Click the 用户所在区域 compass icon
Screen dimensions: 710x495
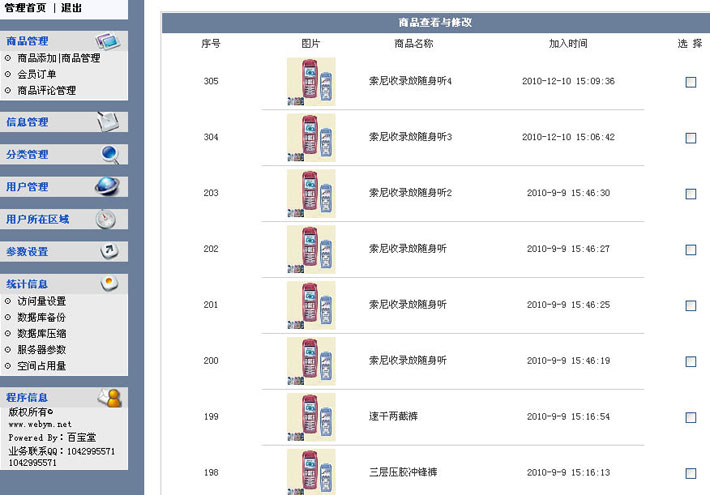pos(106,219)
